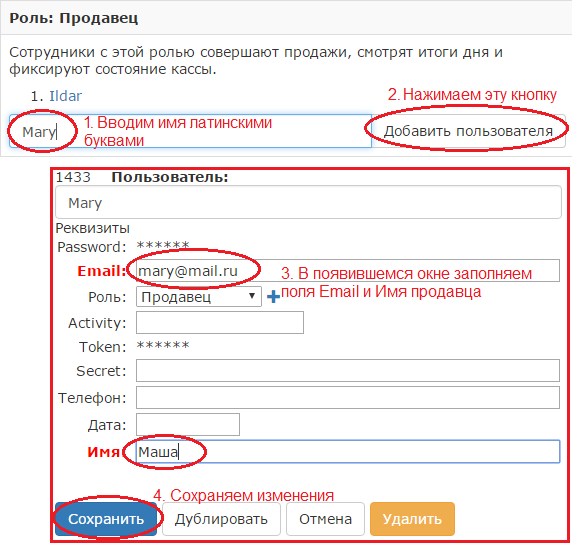Click the blue plus icon next to Роль
The height and width of the screenshot is (546, 572).
point(273,297)
